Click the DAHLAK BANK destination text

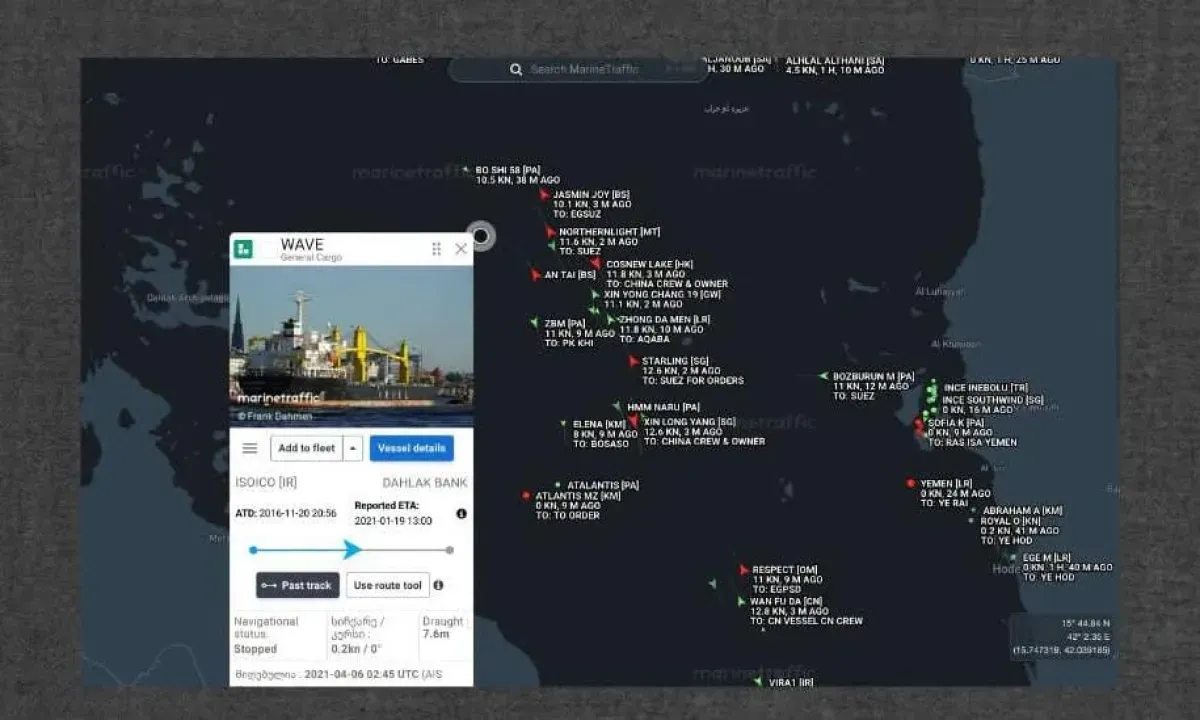[x=425, y=483]
